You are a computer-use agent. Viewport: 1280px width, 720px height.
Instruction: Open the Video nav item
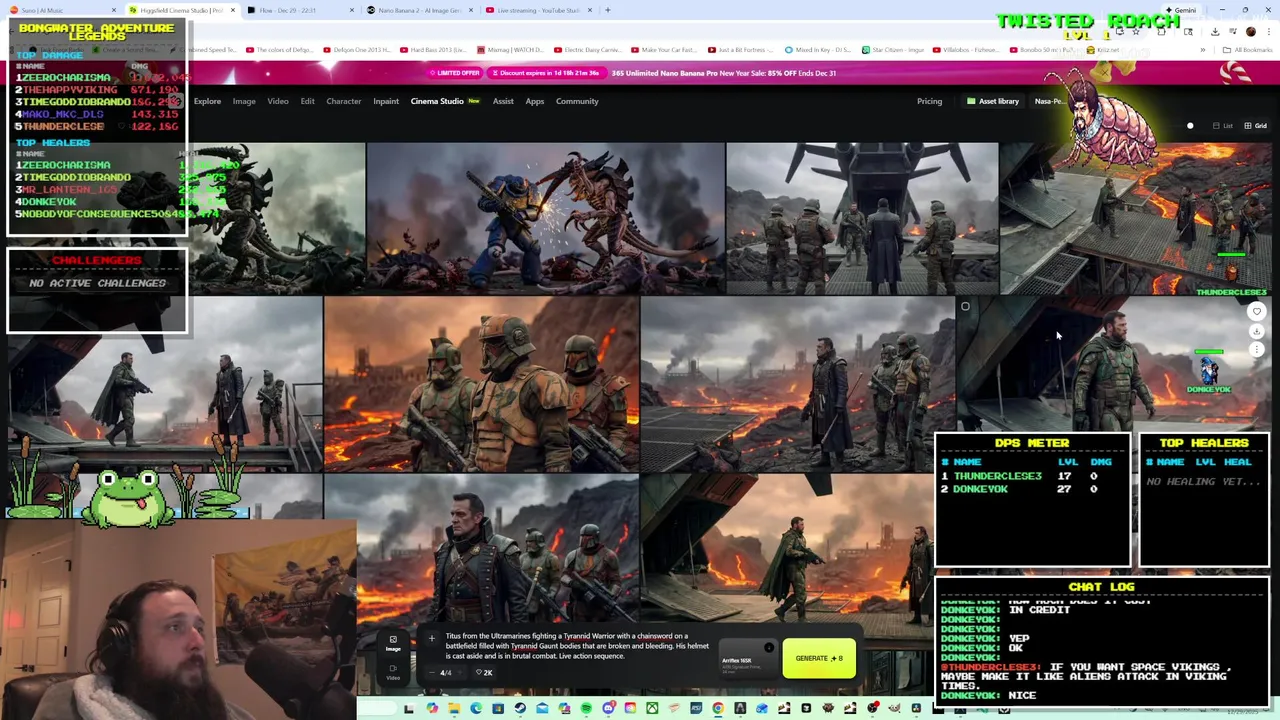point(278,101)
